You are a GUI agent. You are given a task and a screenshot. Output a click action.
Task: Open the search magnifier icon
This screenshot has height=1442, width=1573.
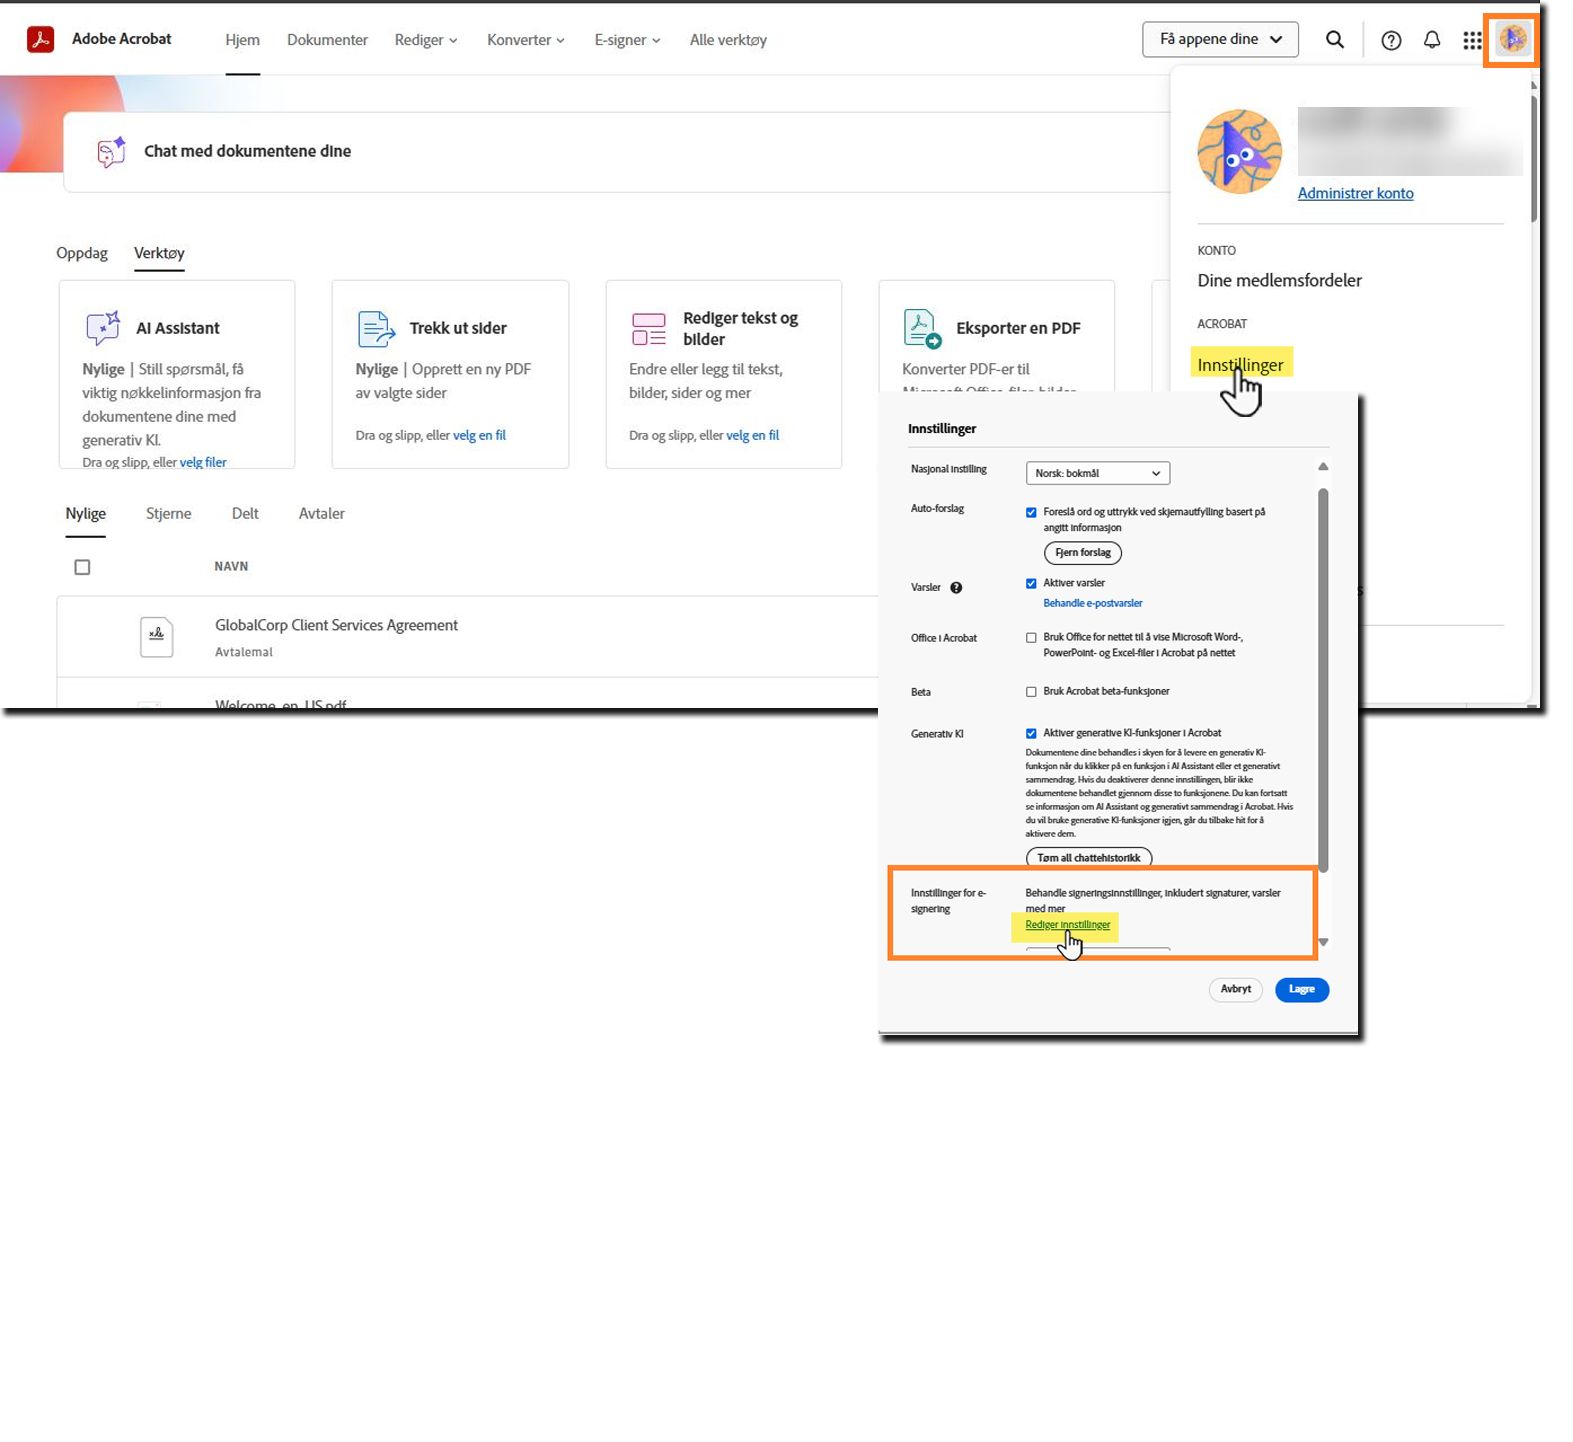click(1334, 39)
